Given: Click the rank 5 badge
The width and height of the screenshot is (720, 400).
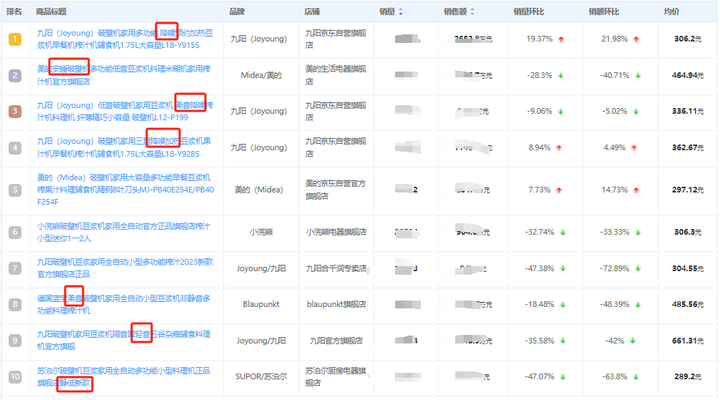Looking at the screenshot, I should (15, 190).
